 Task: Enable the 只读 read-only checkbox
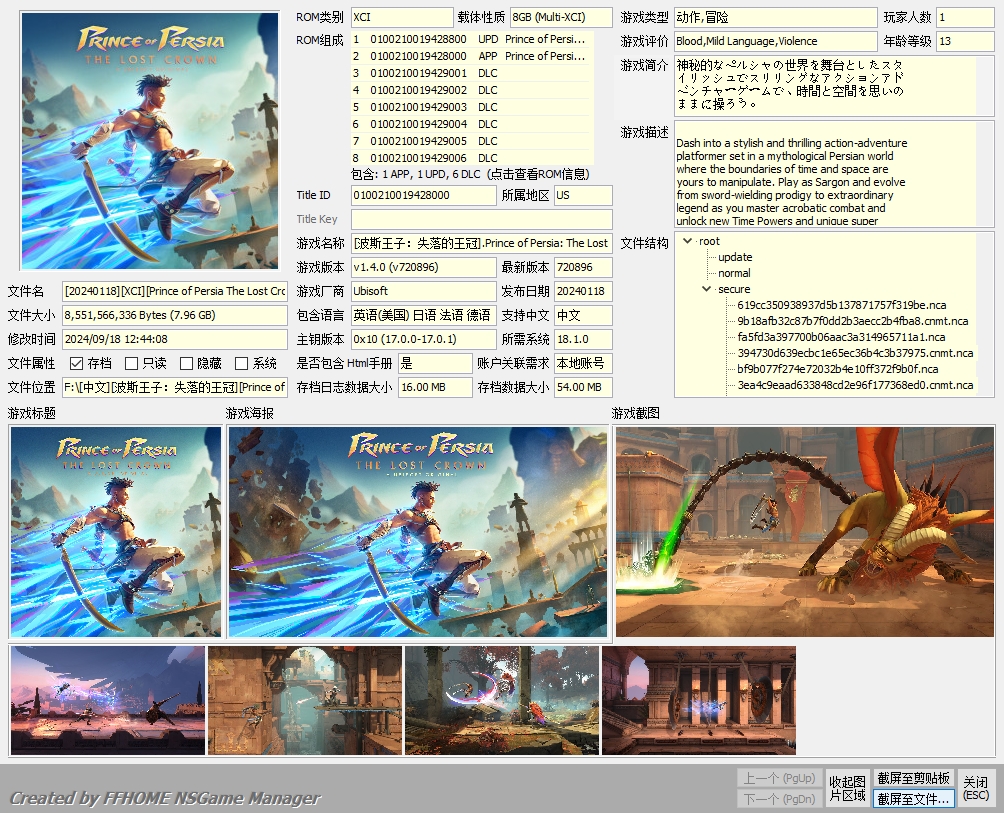tap(132, 364)
